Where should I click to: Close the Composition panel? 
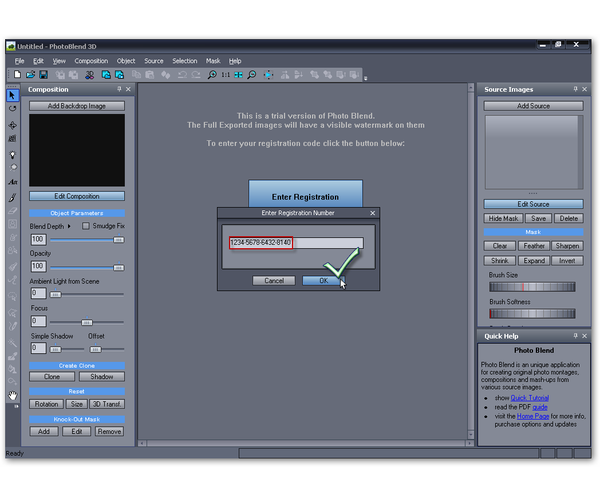click(128, 89)
